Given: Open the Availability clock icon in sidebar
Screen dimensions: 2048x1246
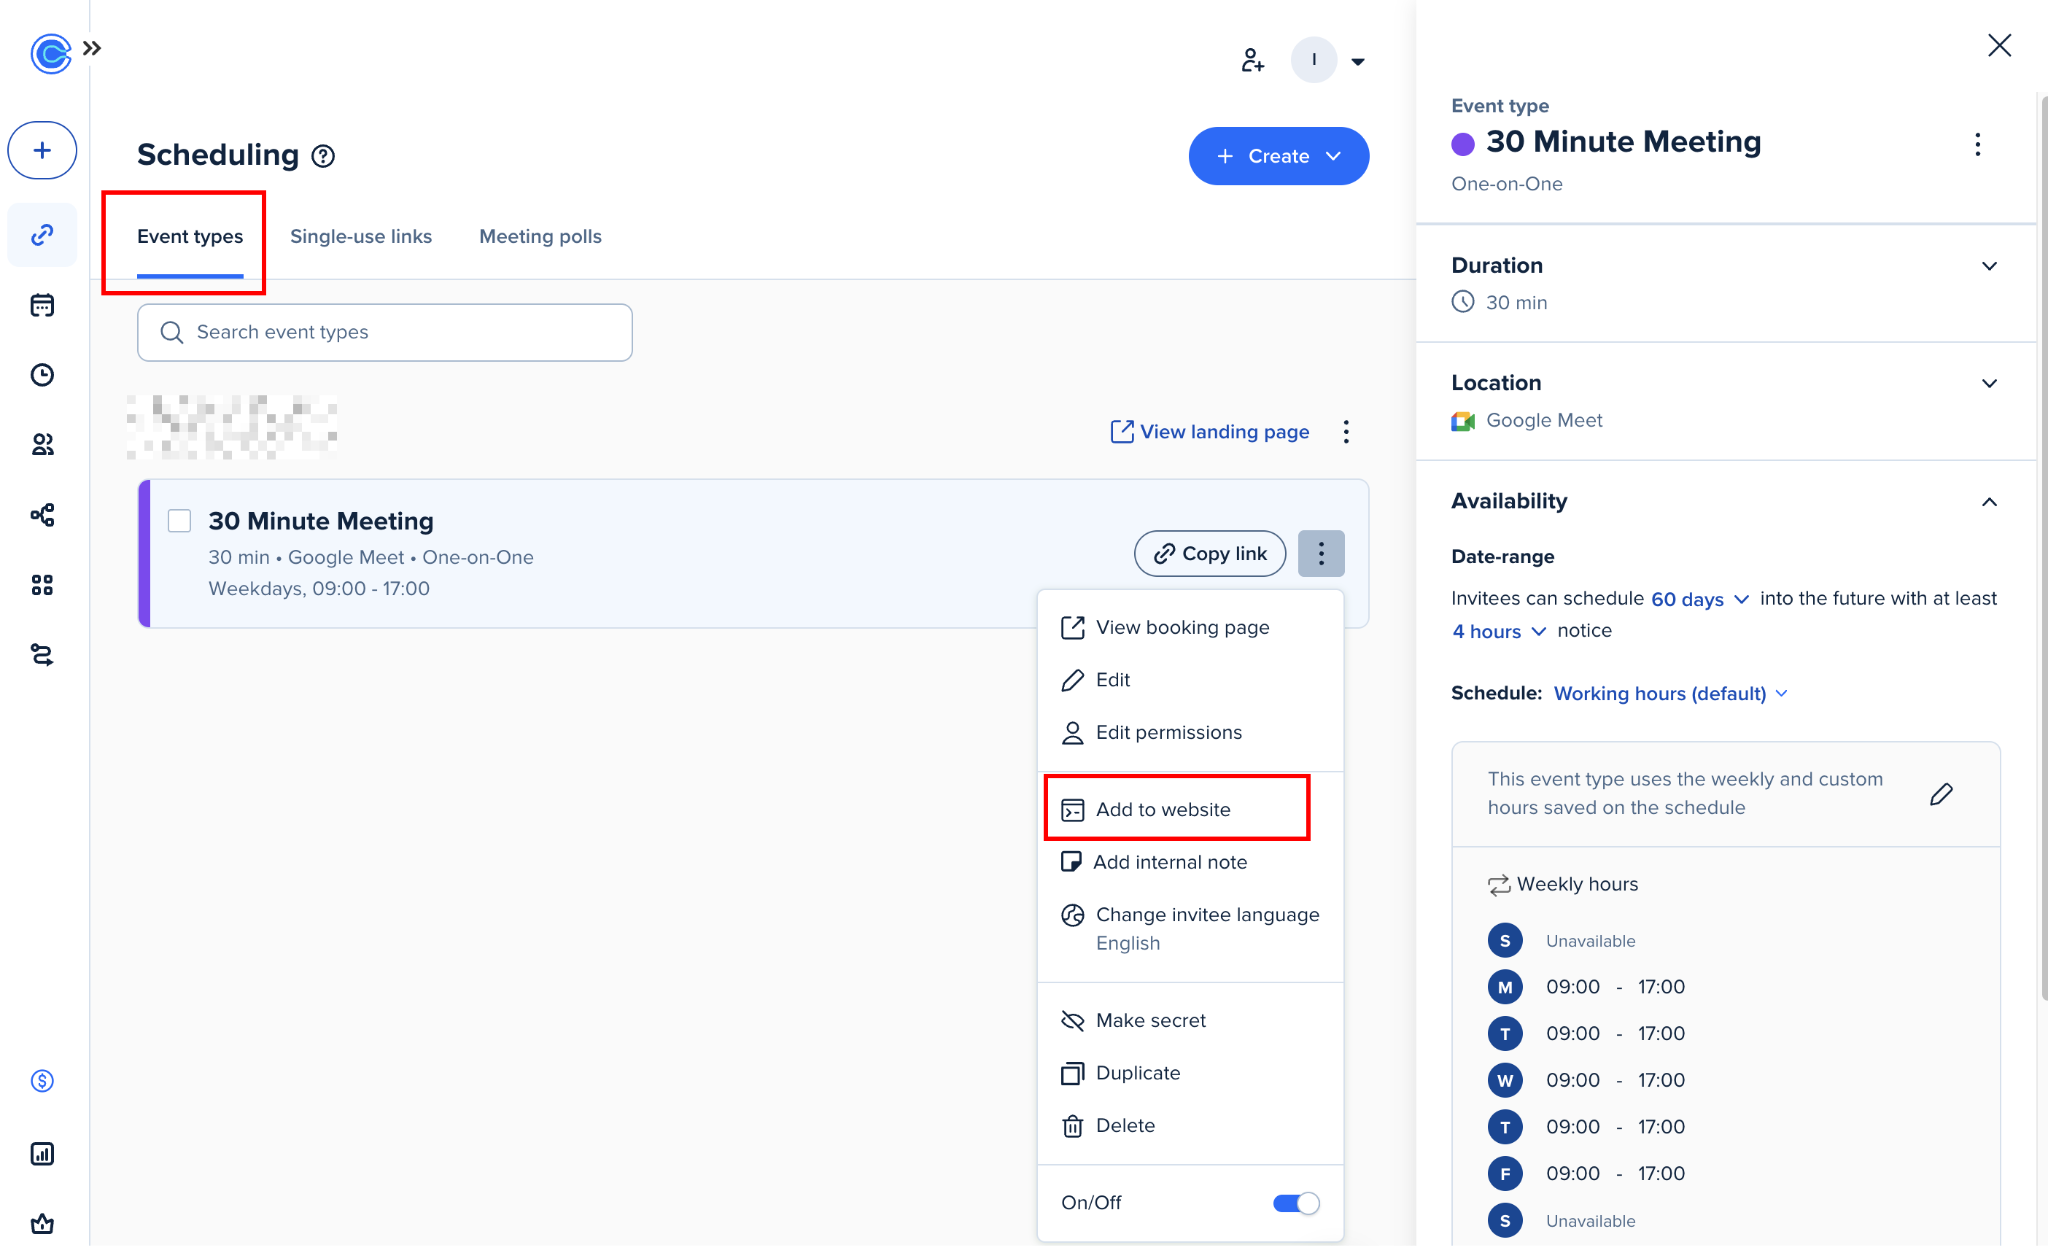Looking at the screenshot, I should click(42, 375).
